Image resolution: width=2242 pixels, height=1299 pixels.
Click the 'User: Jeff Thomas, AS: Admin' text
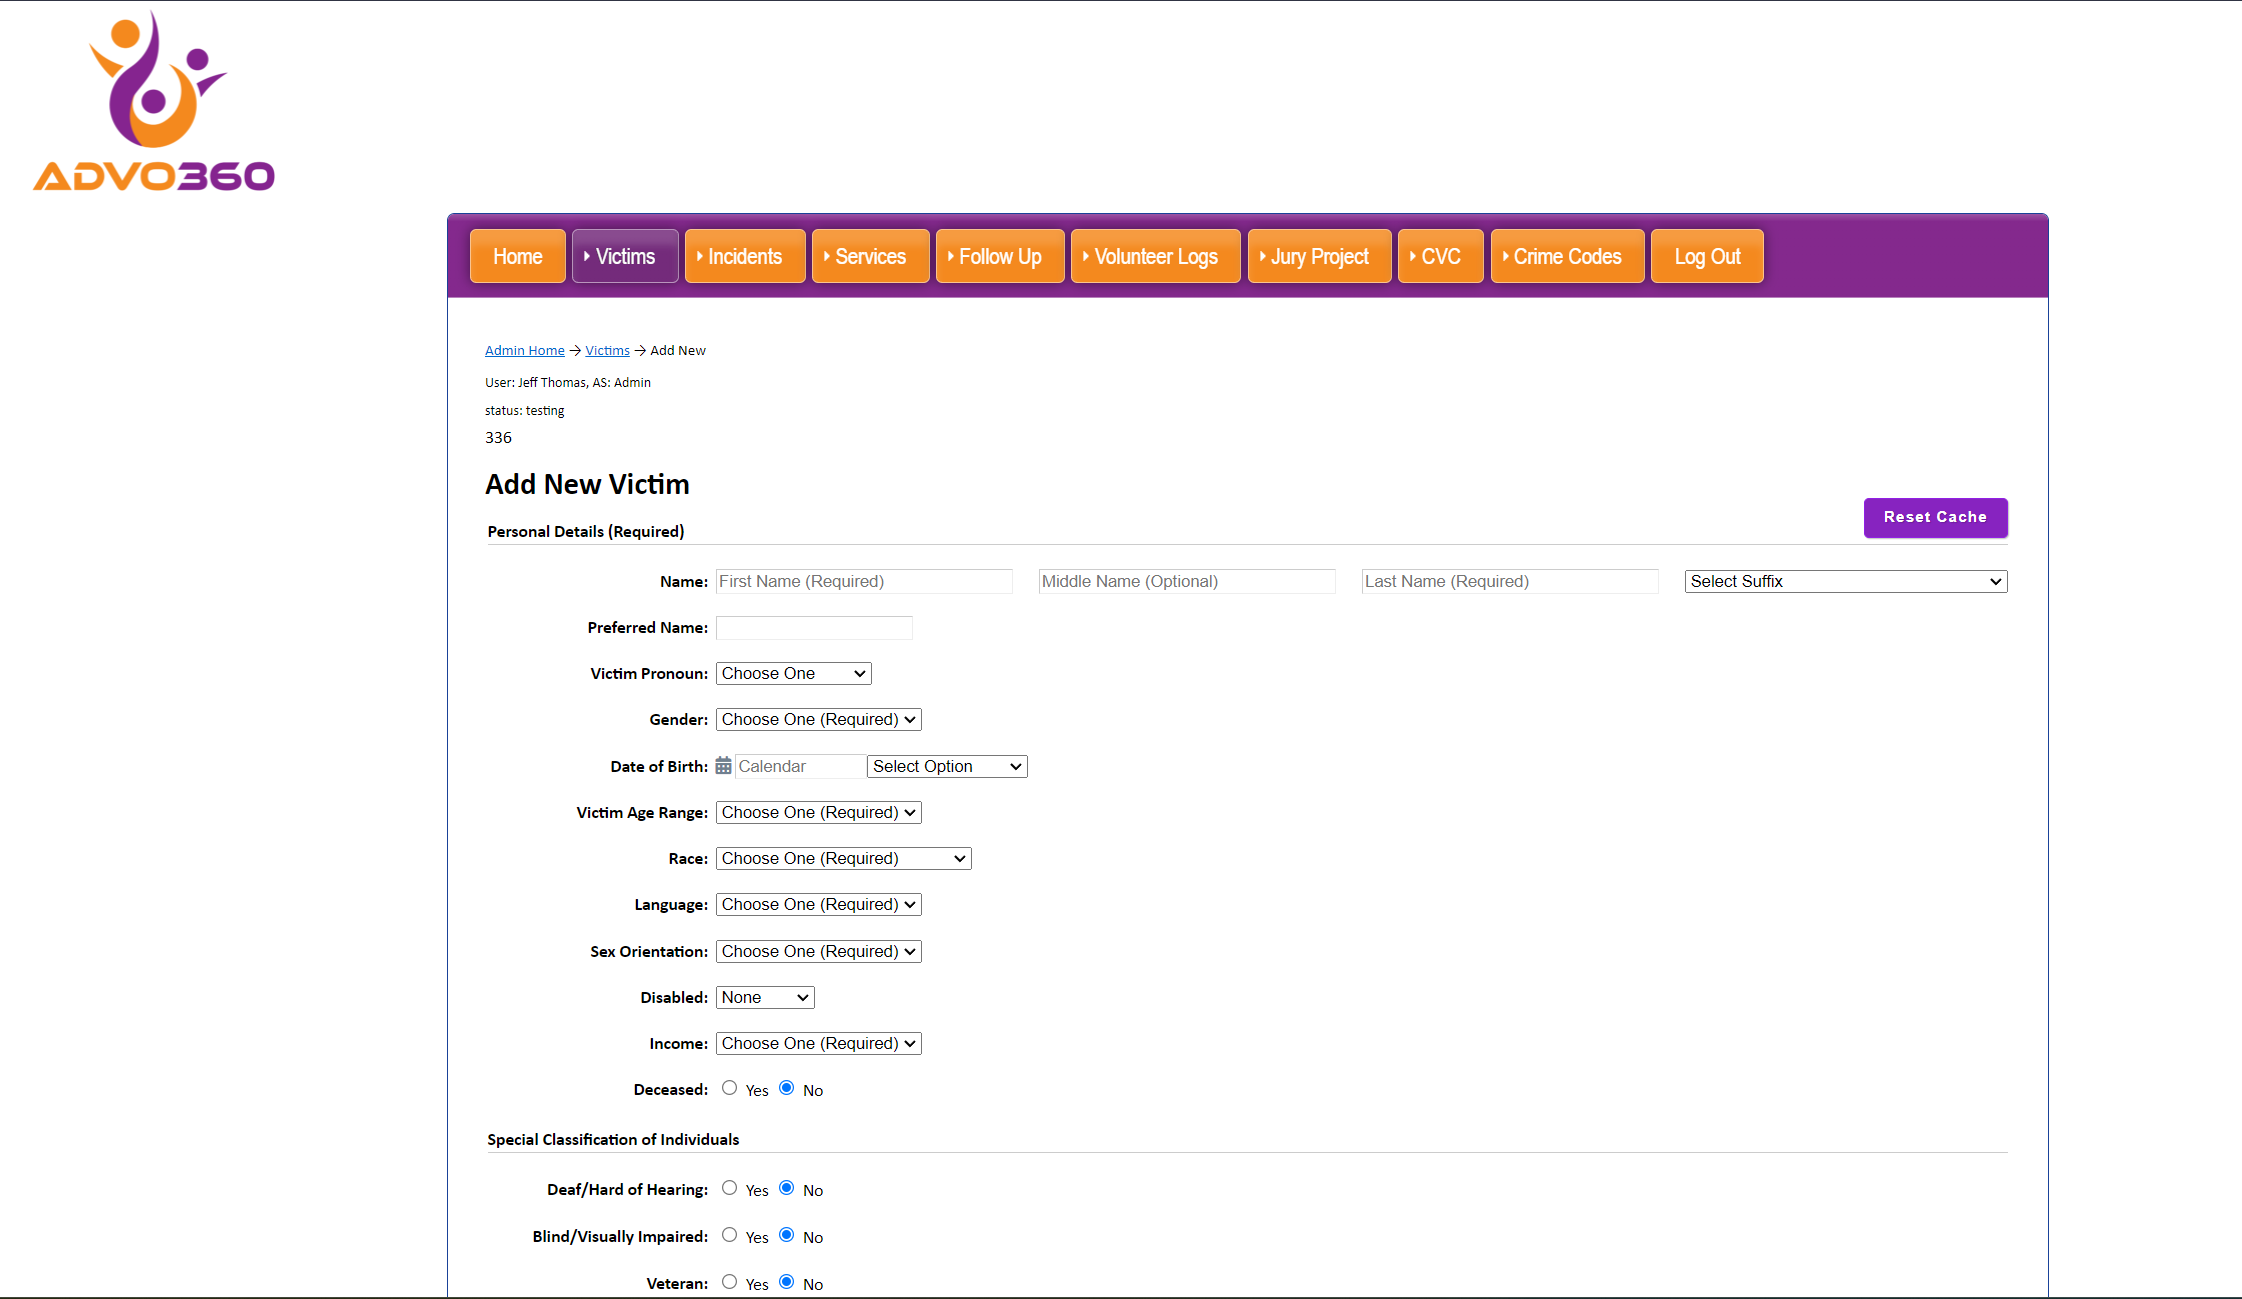pos(568,383)
